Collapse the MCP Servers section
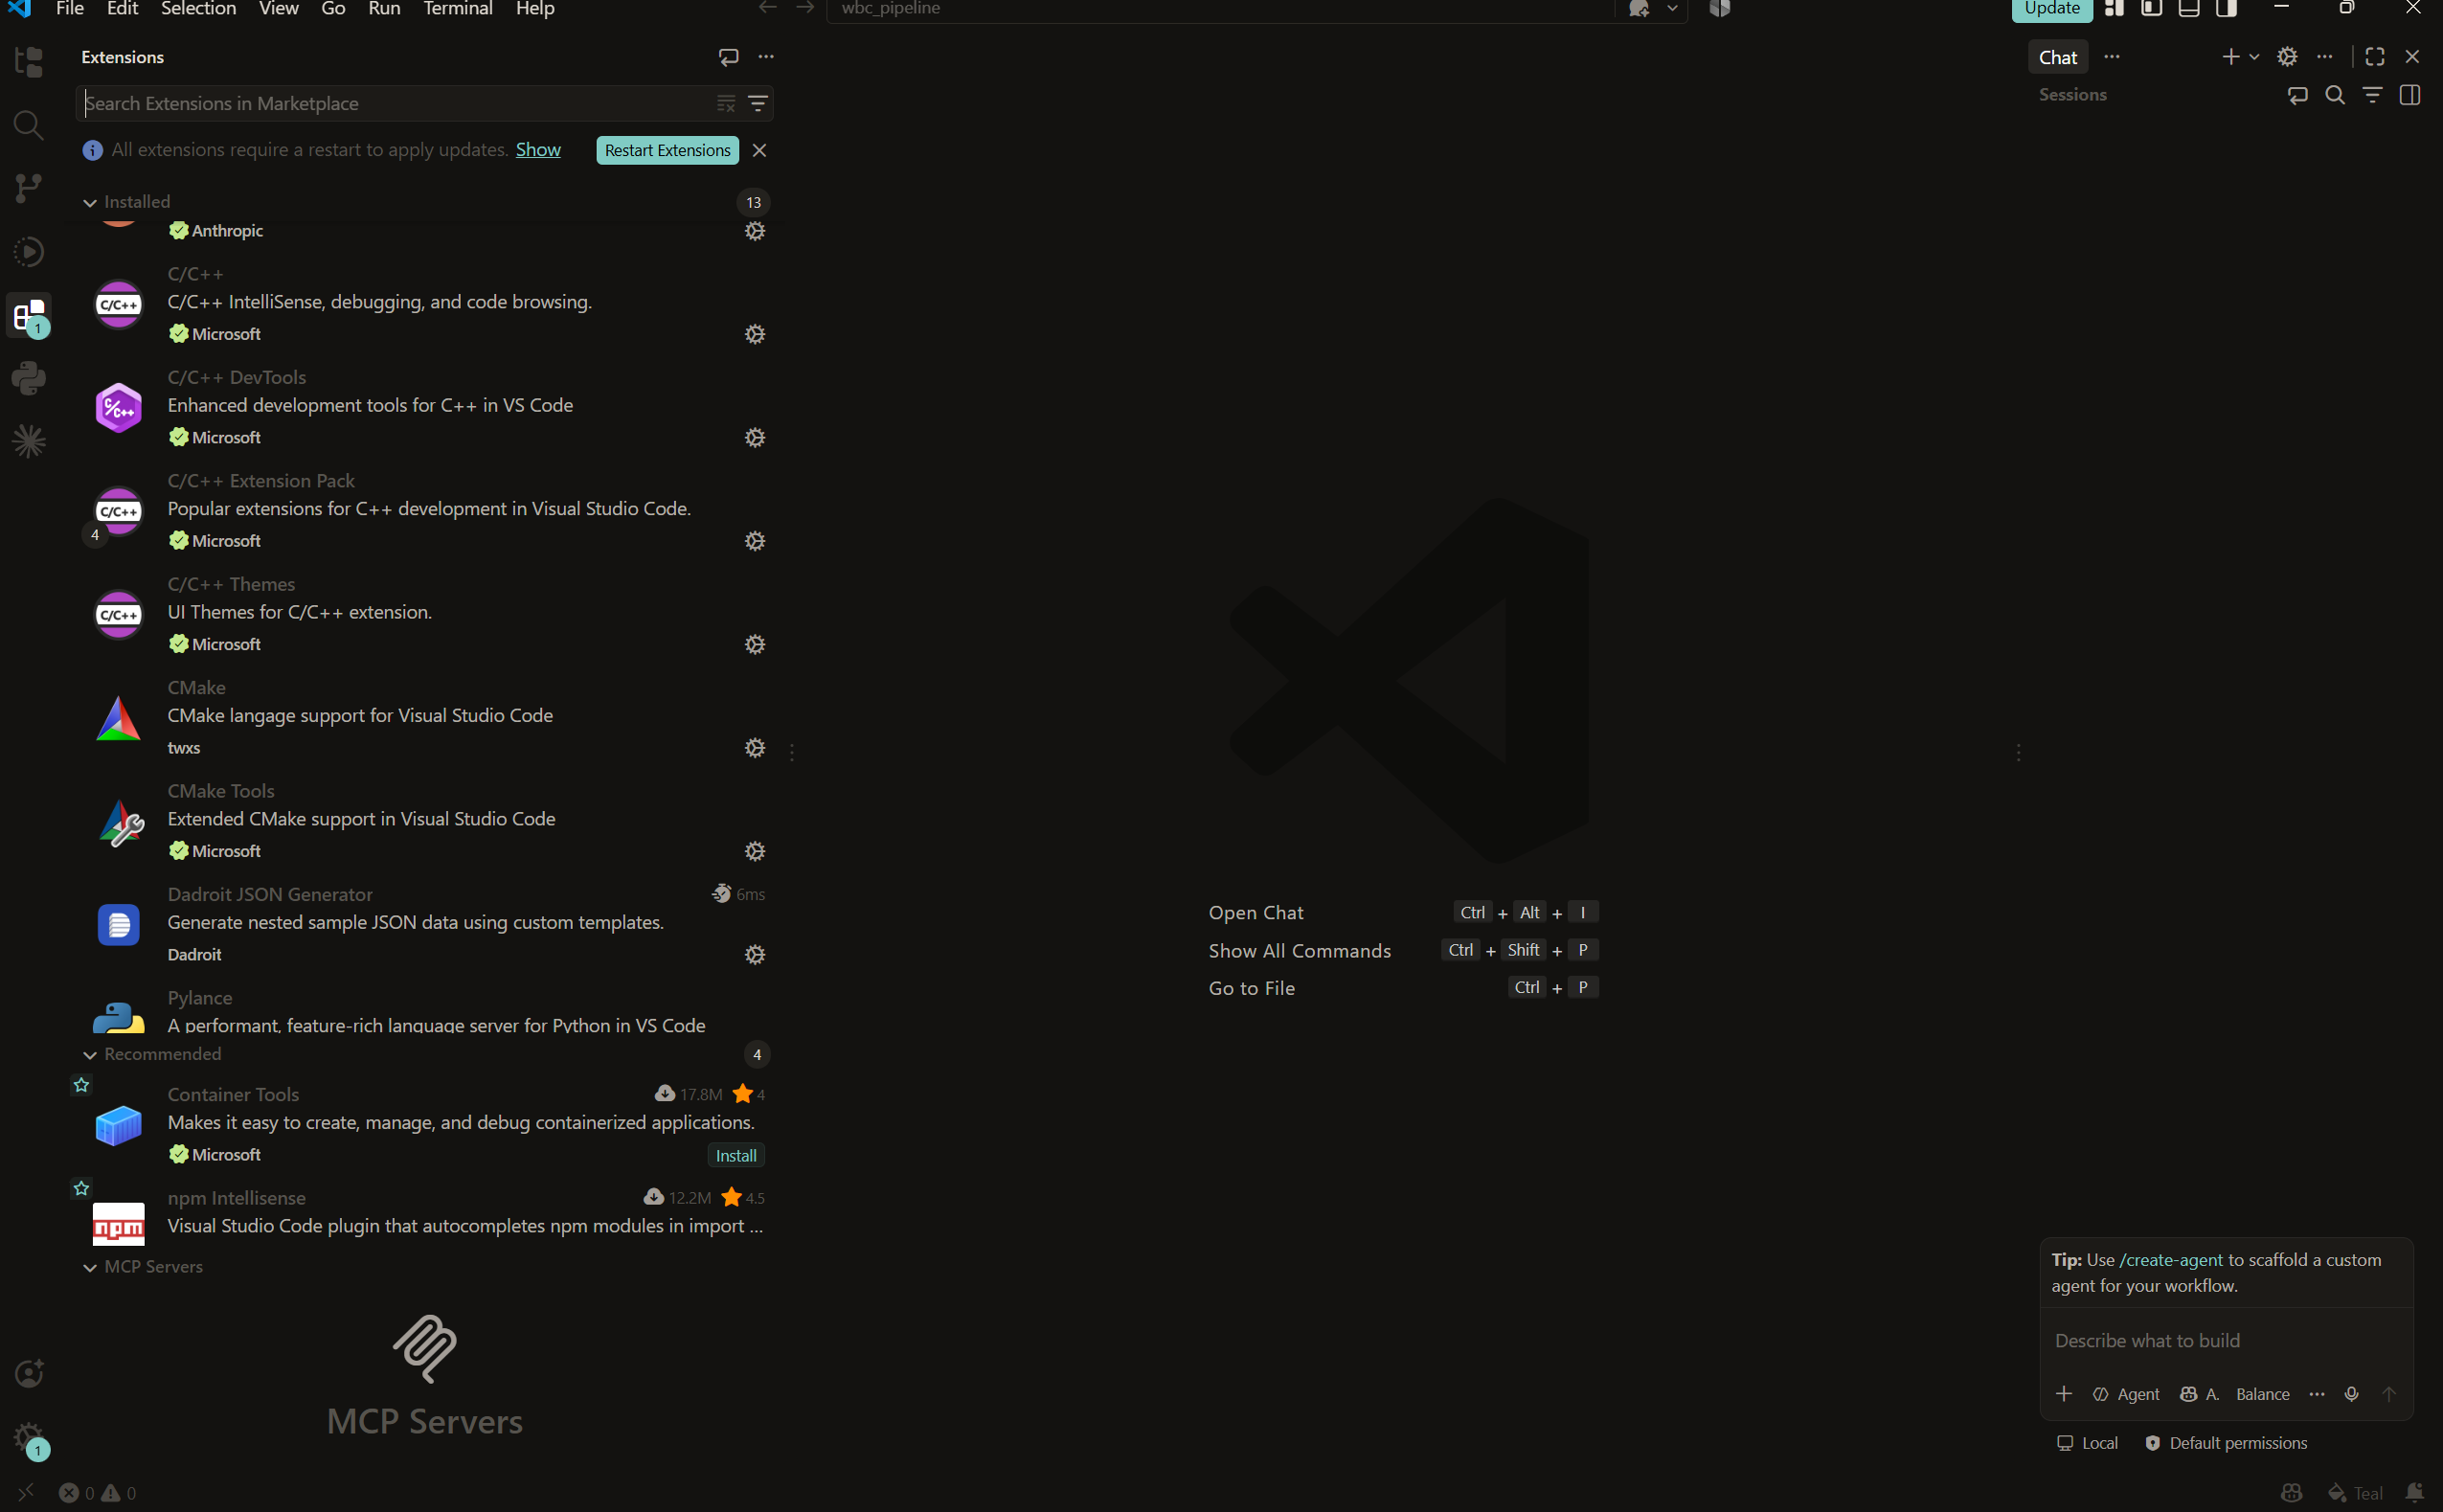 click(90, 1267)
